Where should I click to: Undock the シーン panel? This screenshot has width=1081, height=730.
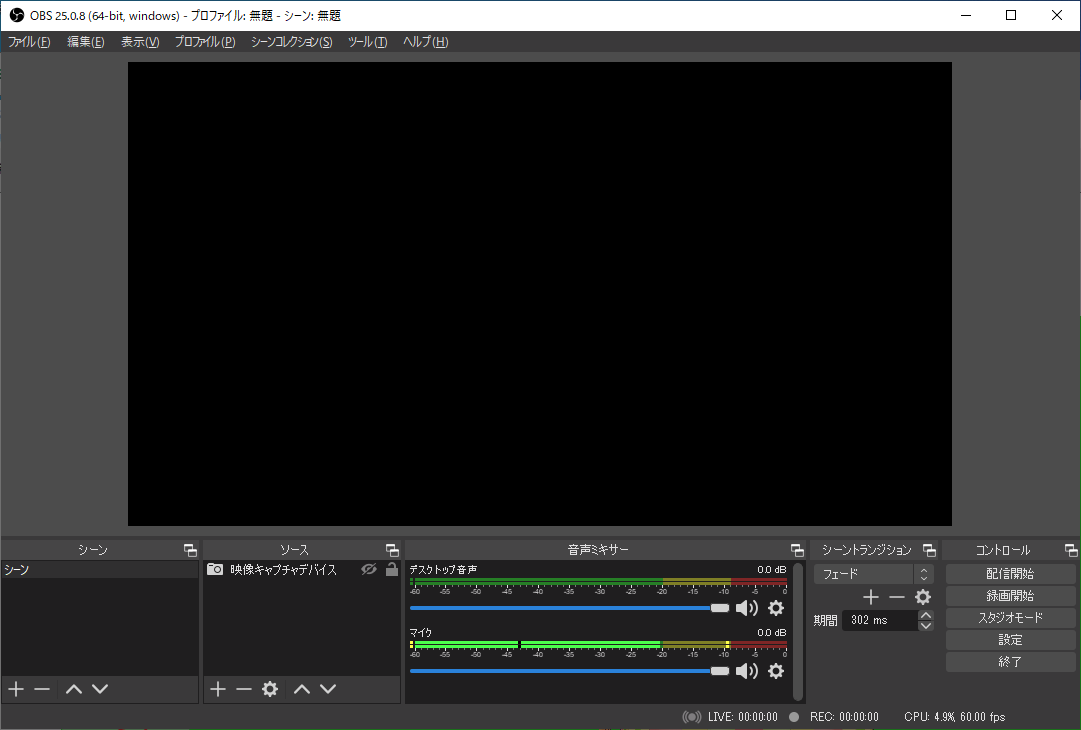pyautogui.click(x=190, y=550)
